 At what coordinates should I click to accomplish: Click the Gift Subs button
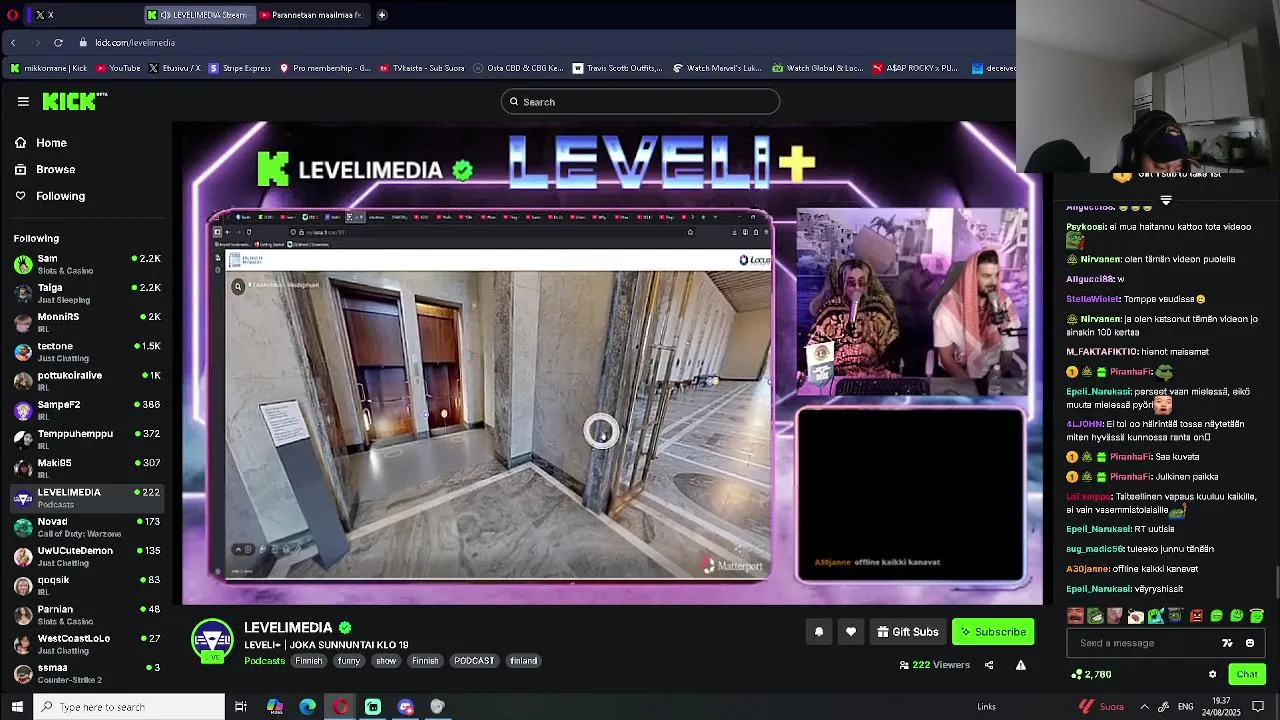click(908, 632)
